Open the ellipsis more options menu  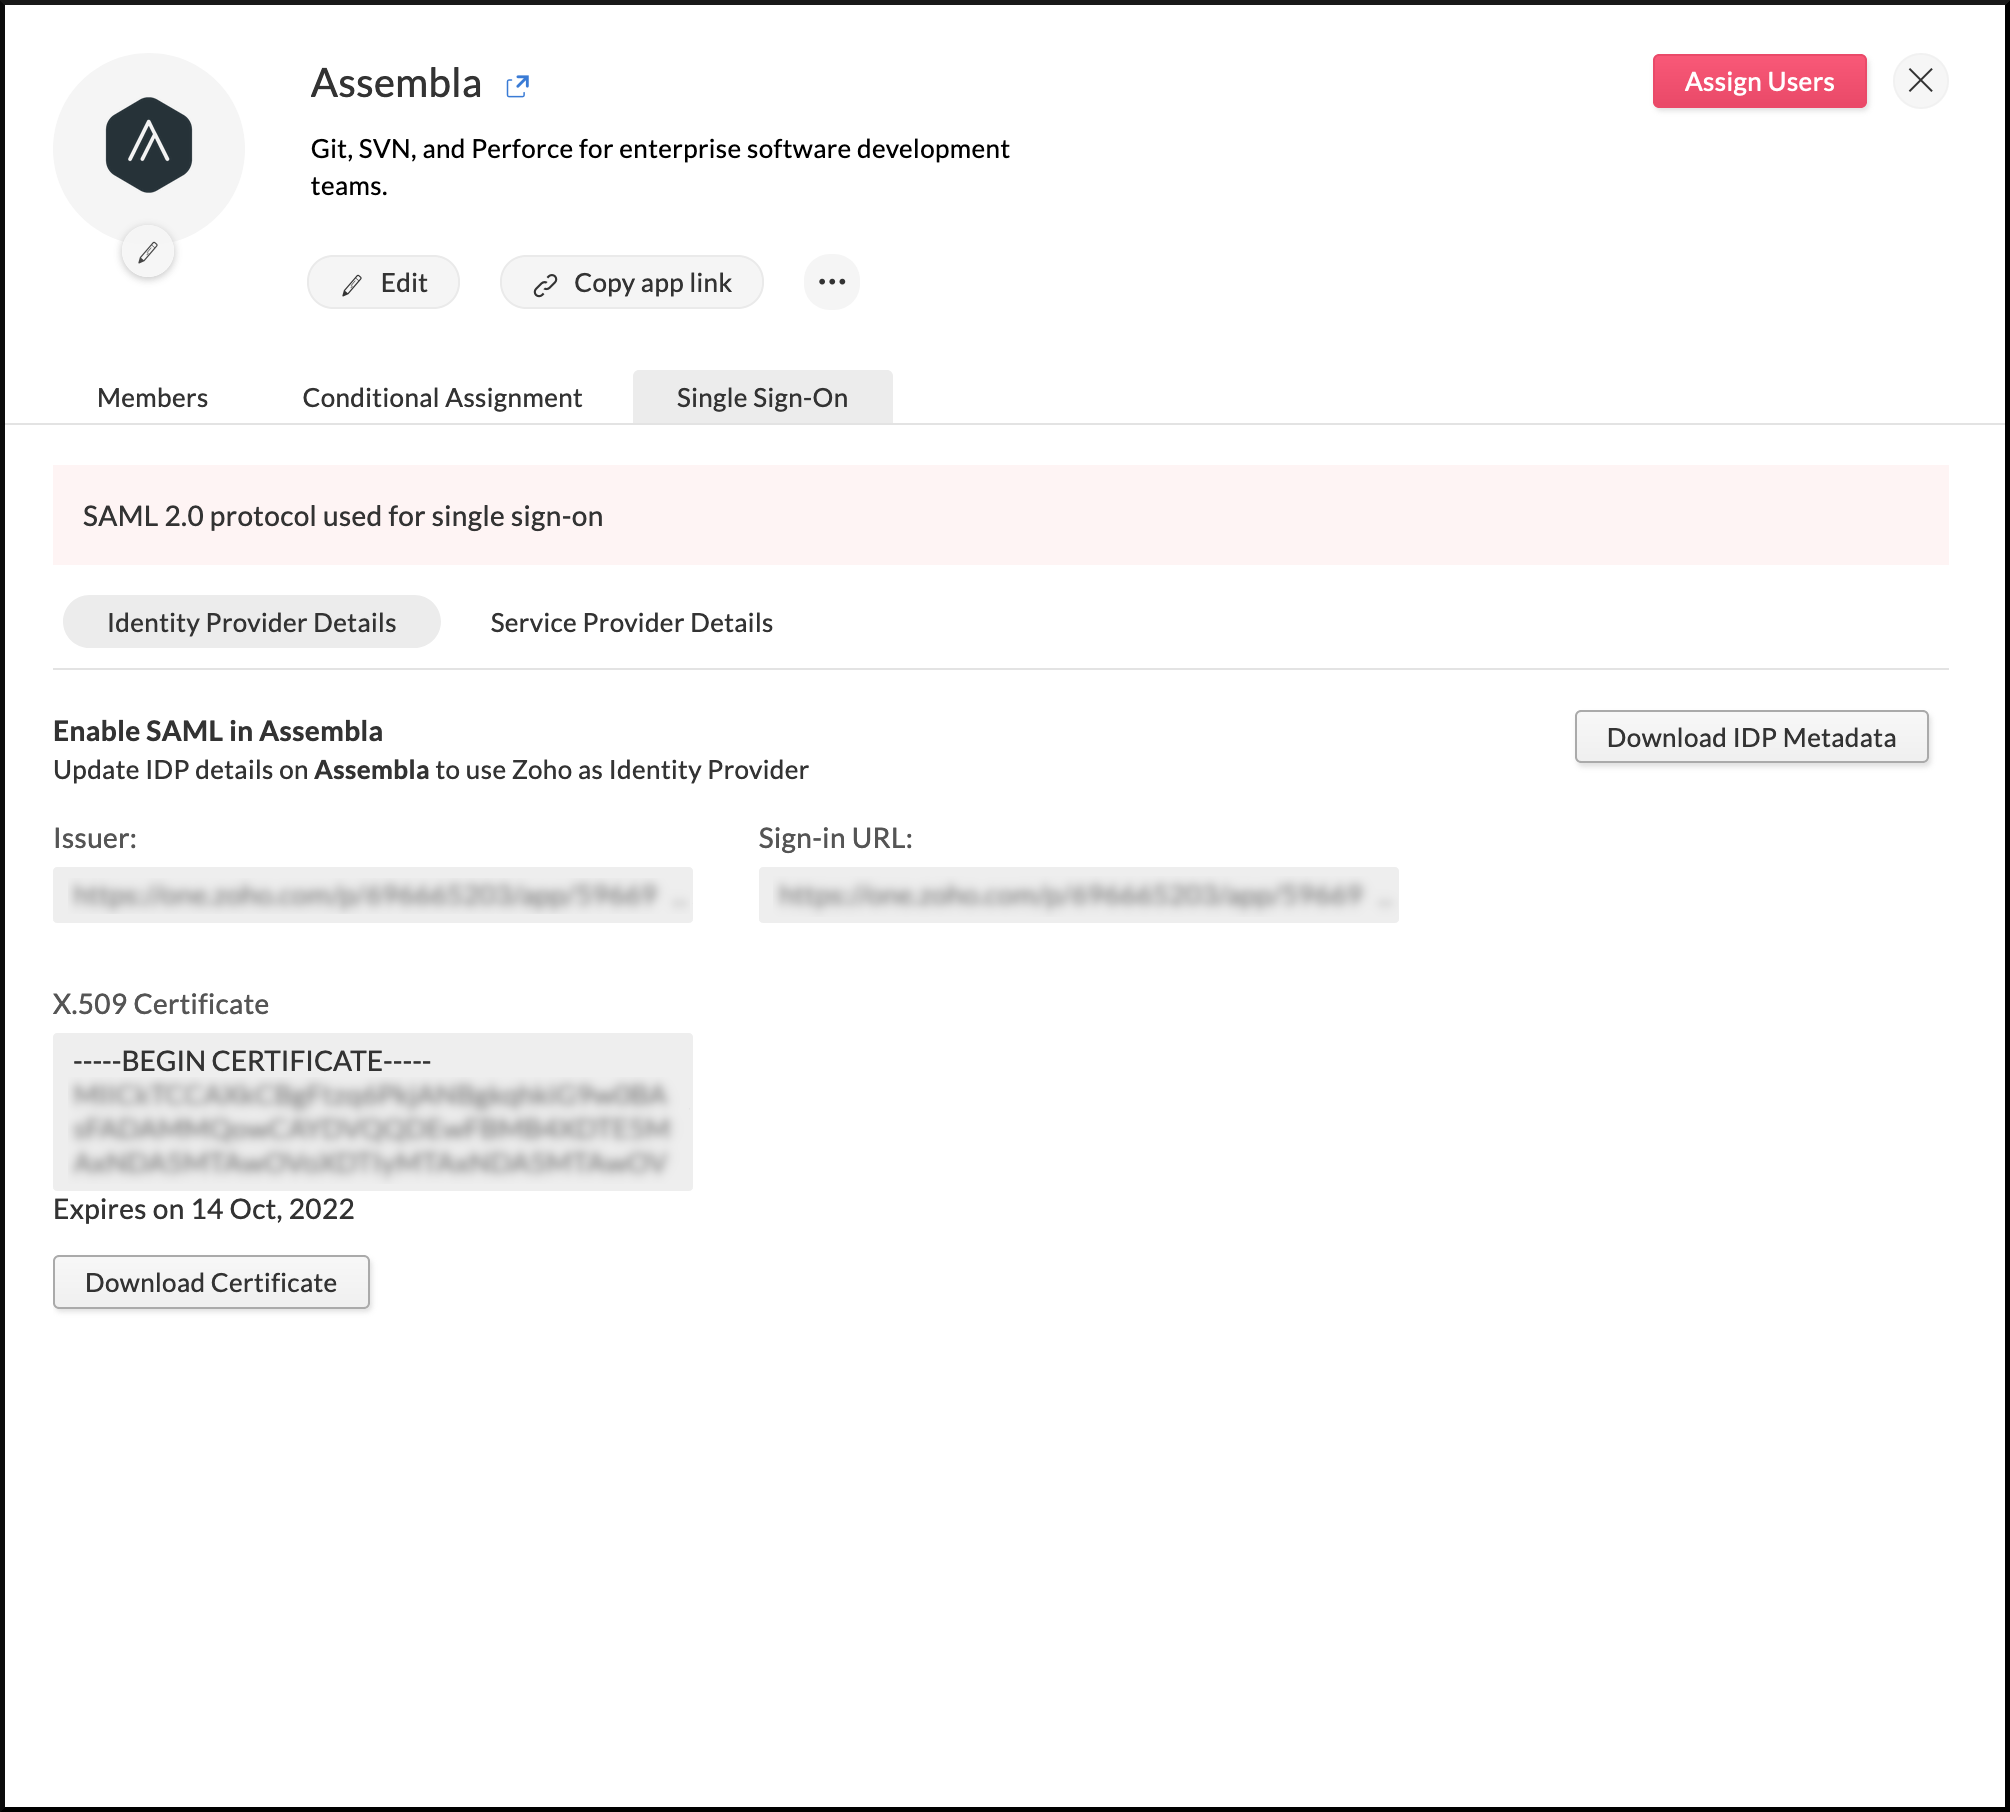[x=831, y=282]
